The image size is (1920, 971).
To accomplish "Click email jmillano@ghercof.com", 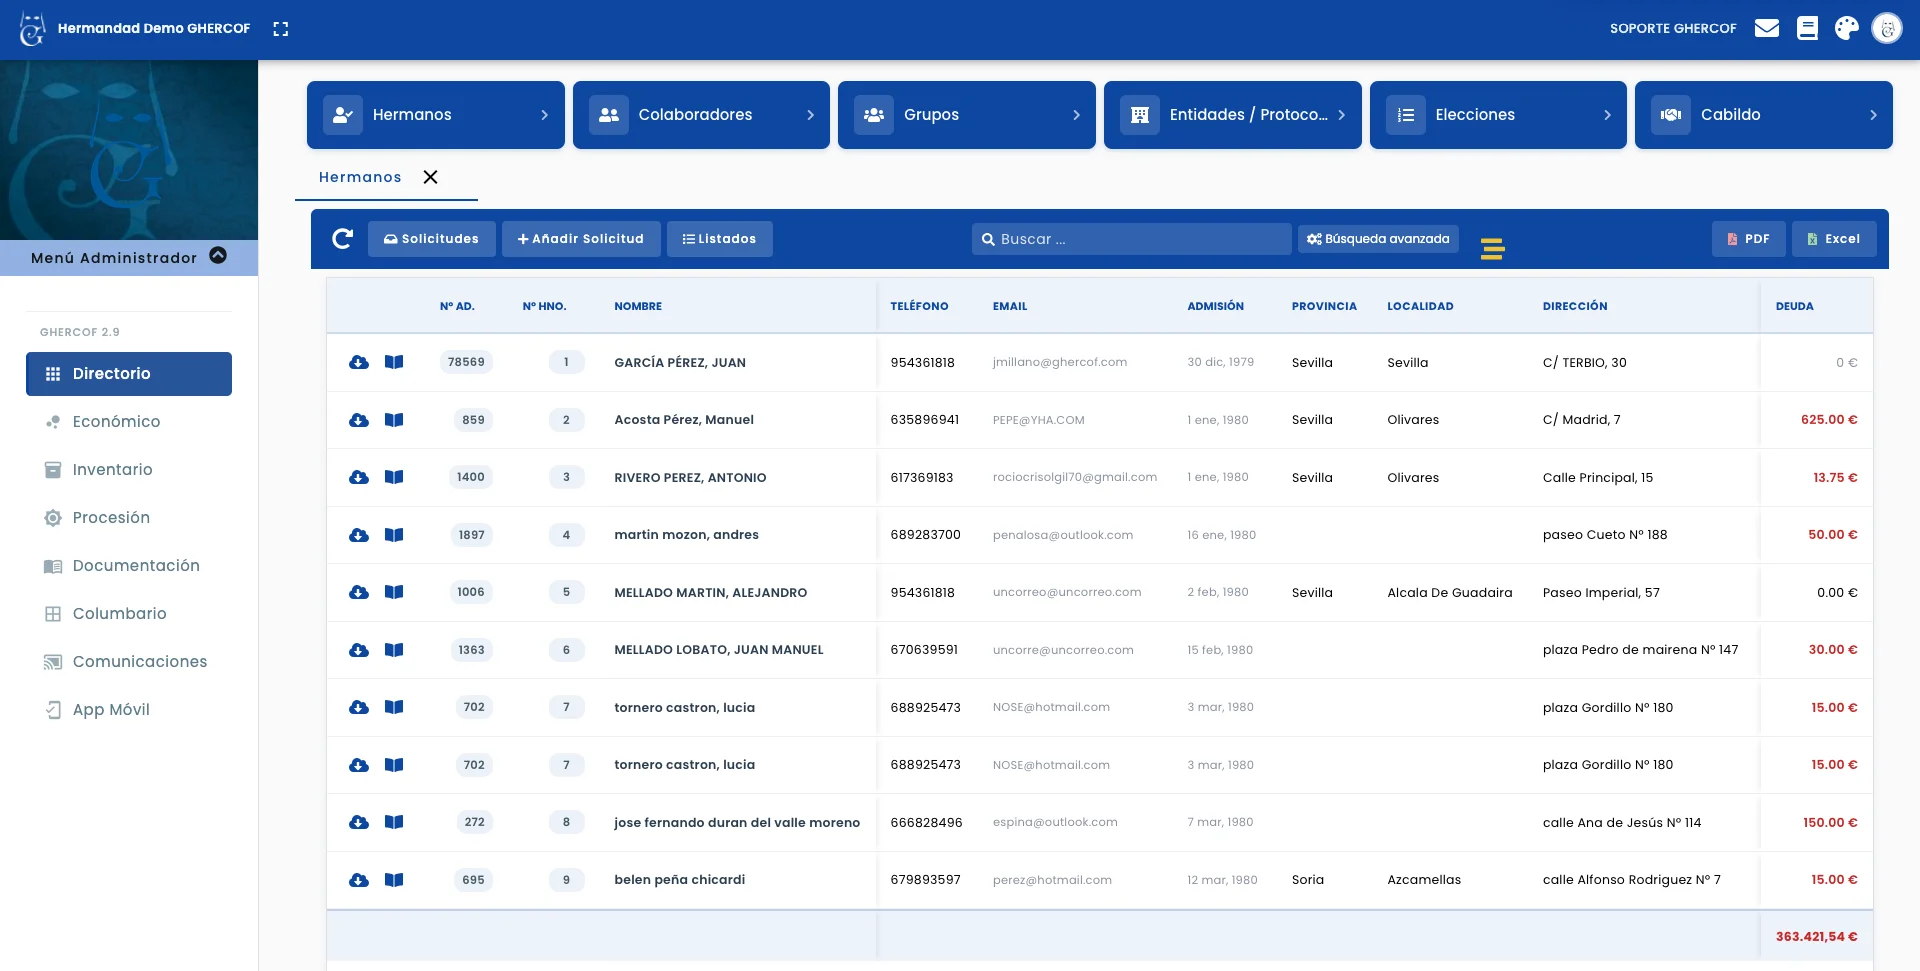I will click(x=1059, y=362).
